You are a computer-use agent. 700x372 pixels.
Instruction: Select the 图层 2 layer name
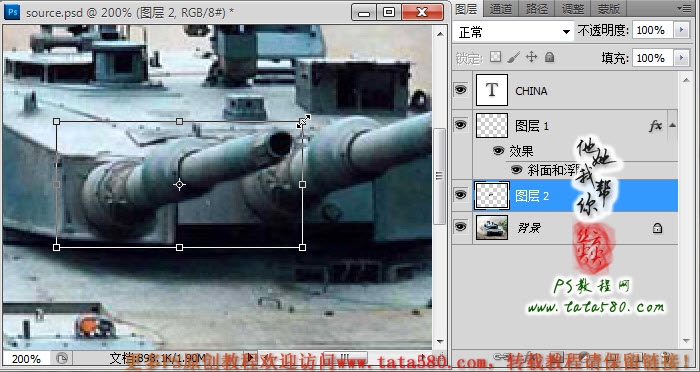click(x=532, y=196)
